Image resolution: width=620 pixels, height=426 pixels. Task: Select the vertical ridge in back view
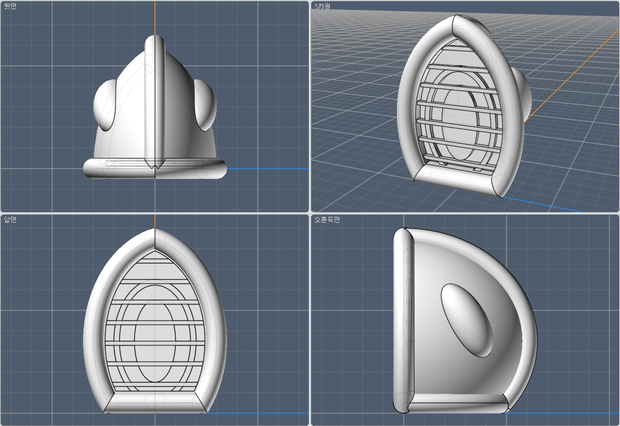[x=155, y=102]
